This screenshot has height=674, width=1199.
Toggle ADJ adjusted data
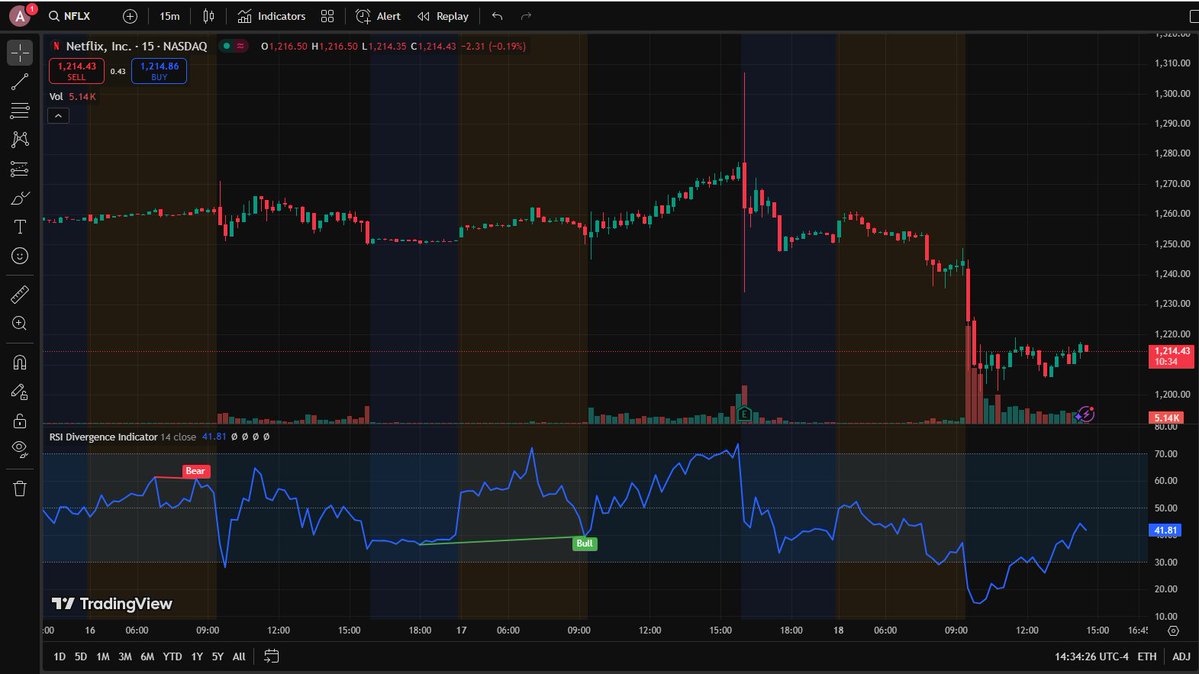[x=1181, y=656]
